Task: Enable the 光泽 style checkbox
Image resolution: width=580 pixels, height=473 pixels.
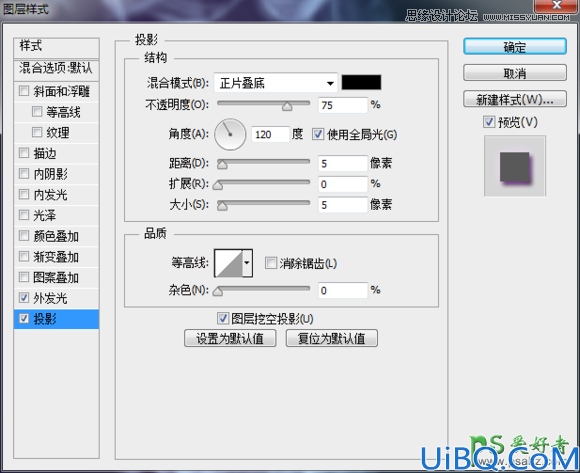Action: 24,215
